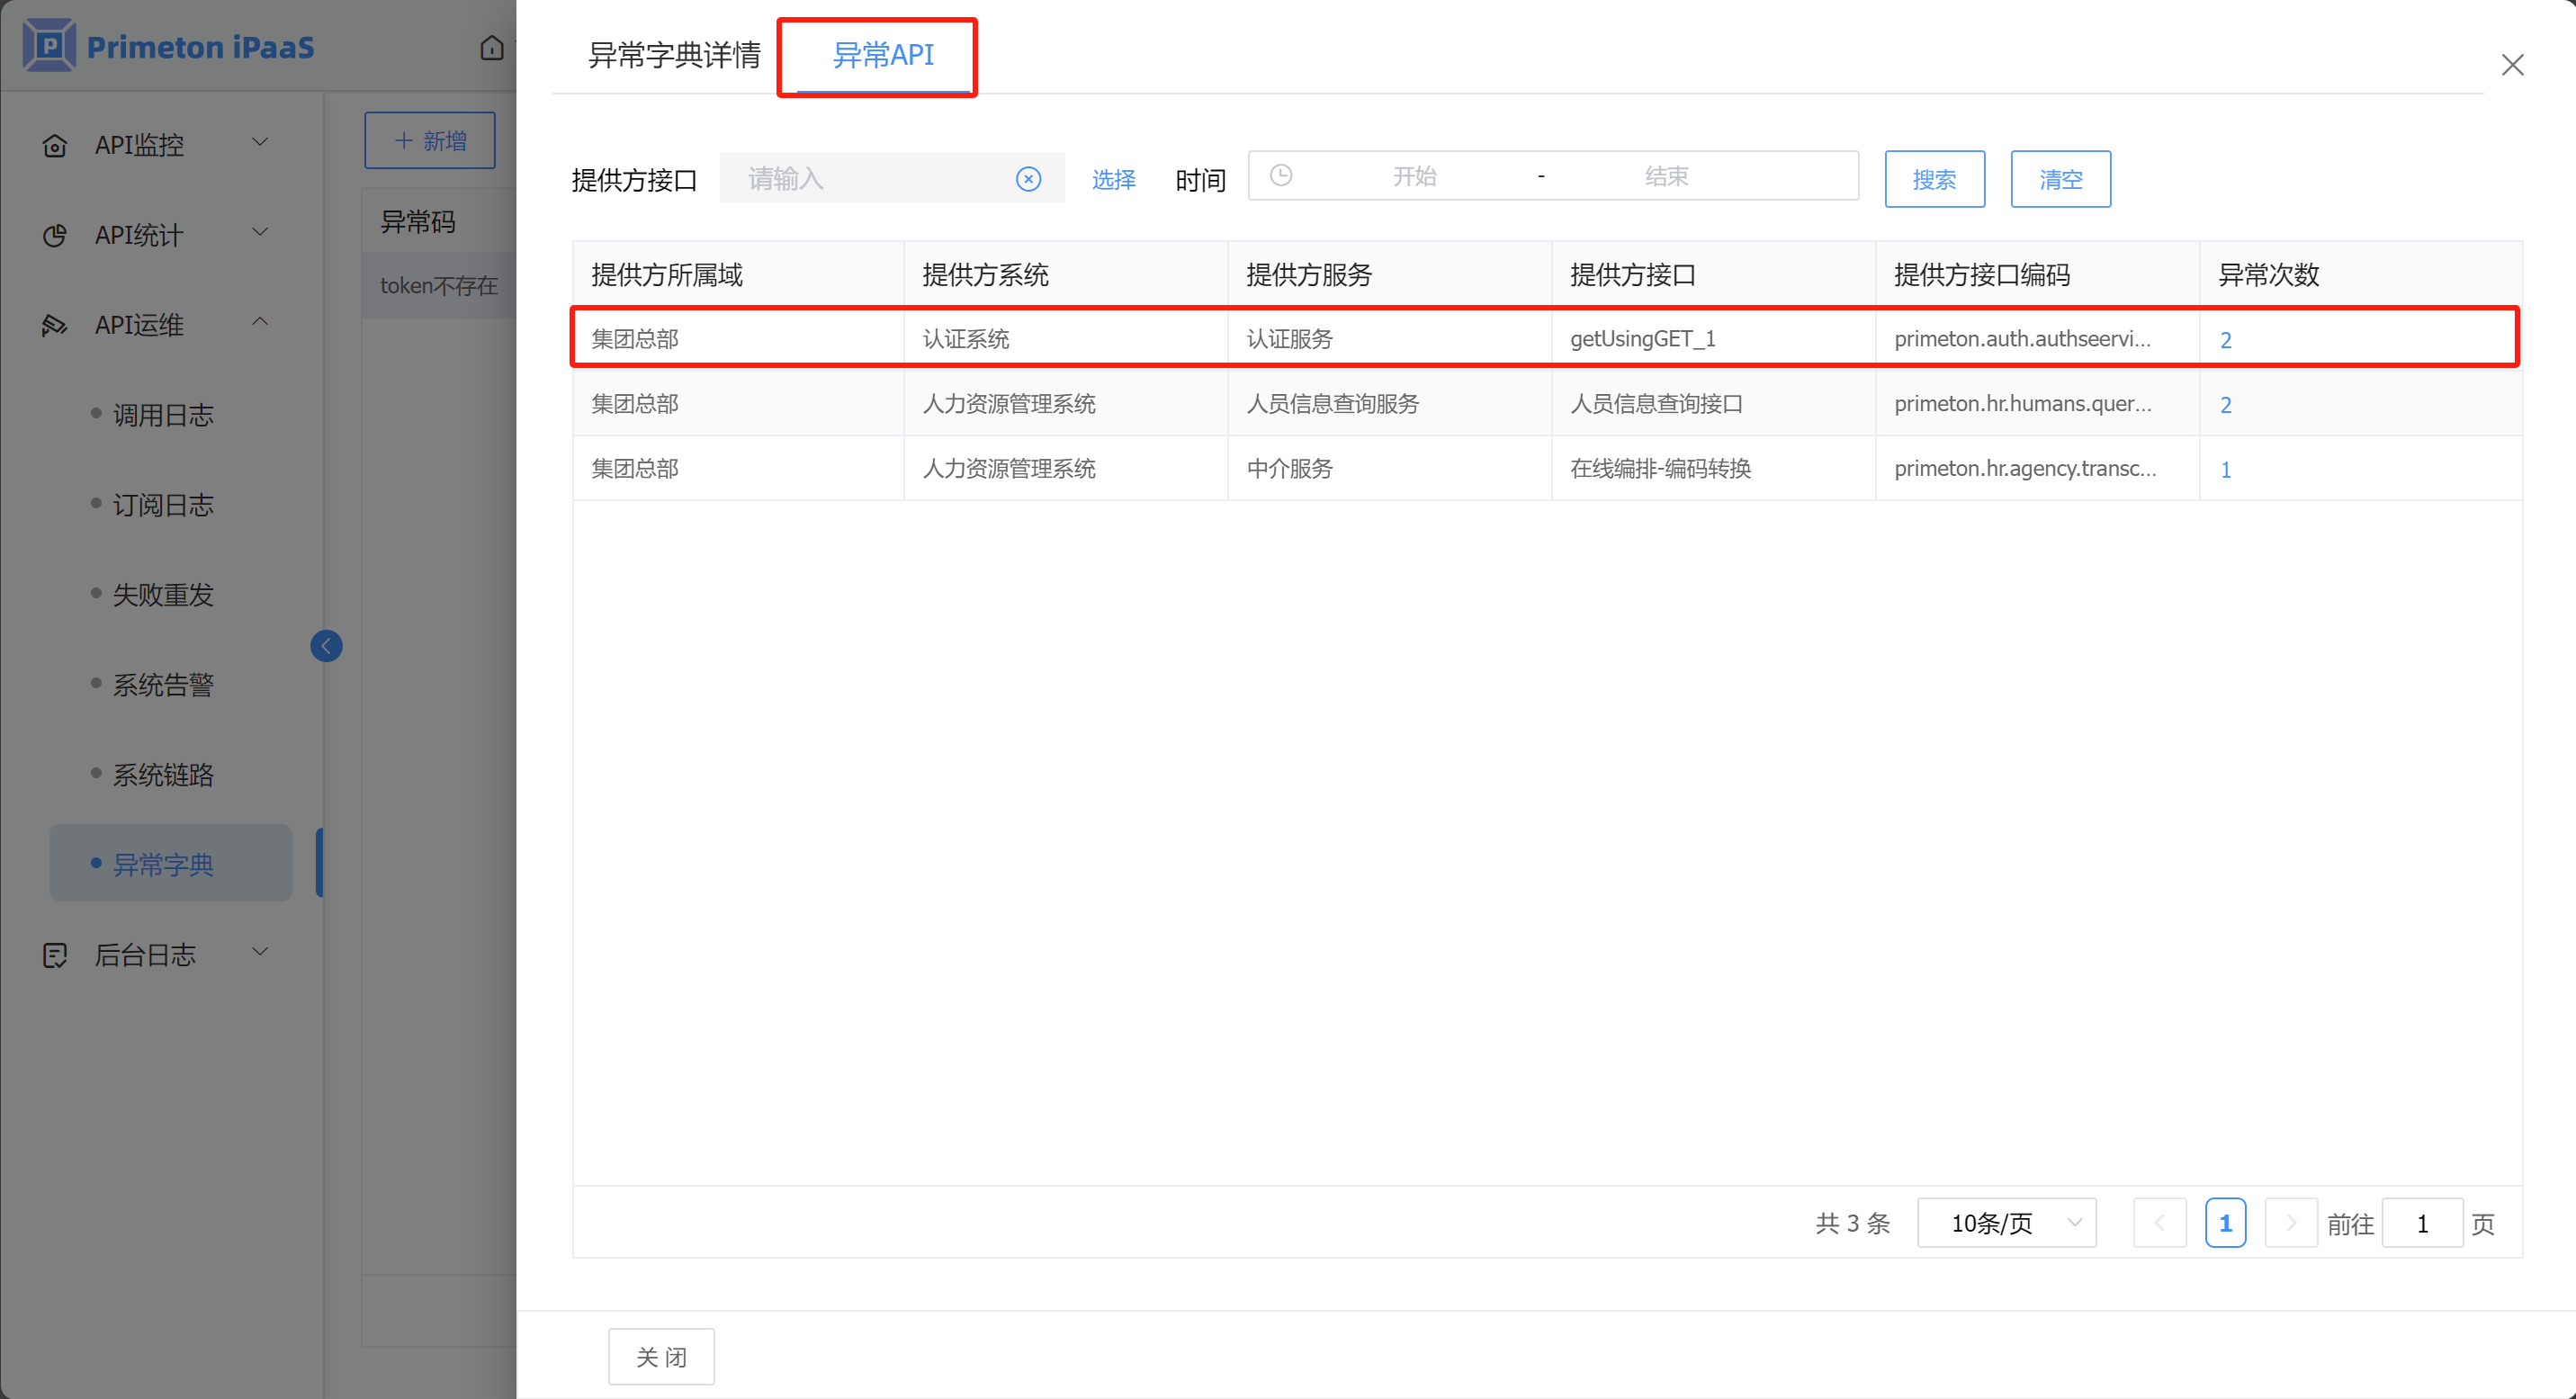The height and width of the screenshot is (1399, 2576).
Task: Click the clock icon in time range
Action: (x=1281, y=176)
